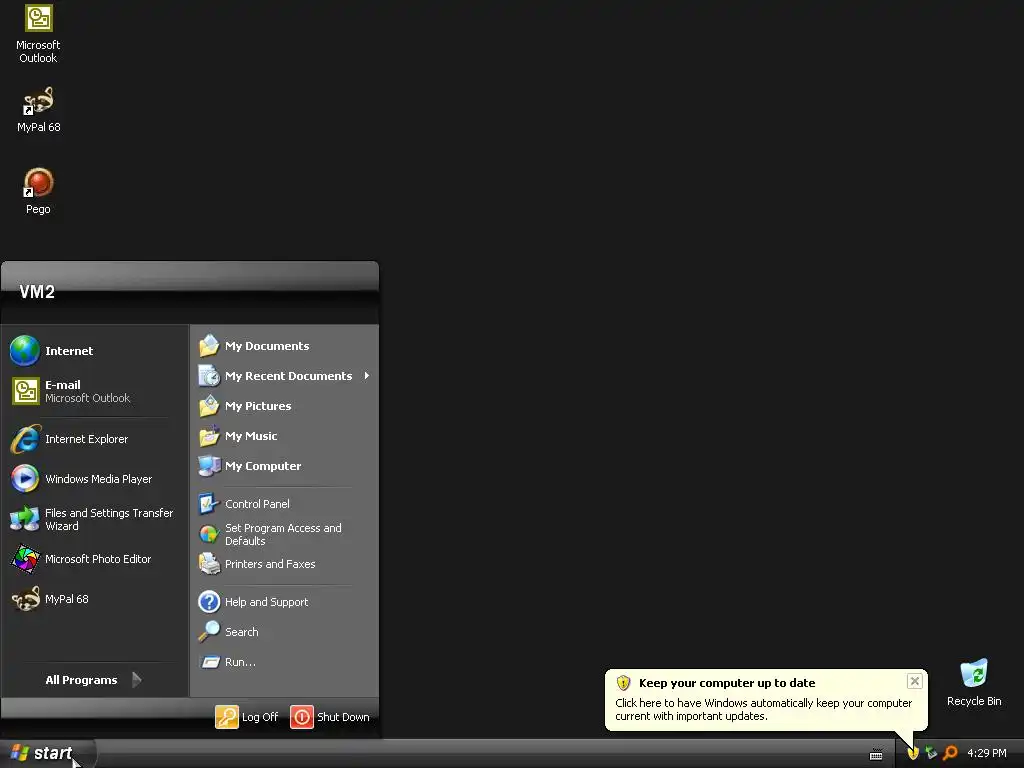The height and width of the screenshot is (768, 1024).
Task: Click the Set Program Access and Defaults icon
Action: tap(209, 534)
